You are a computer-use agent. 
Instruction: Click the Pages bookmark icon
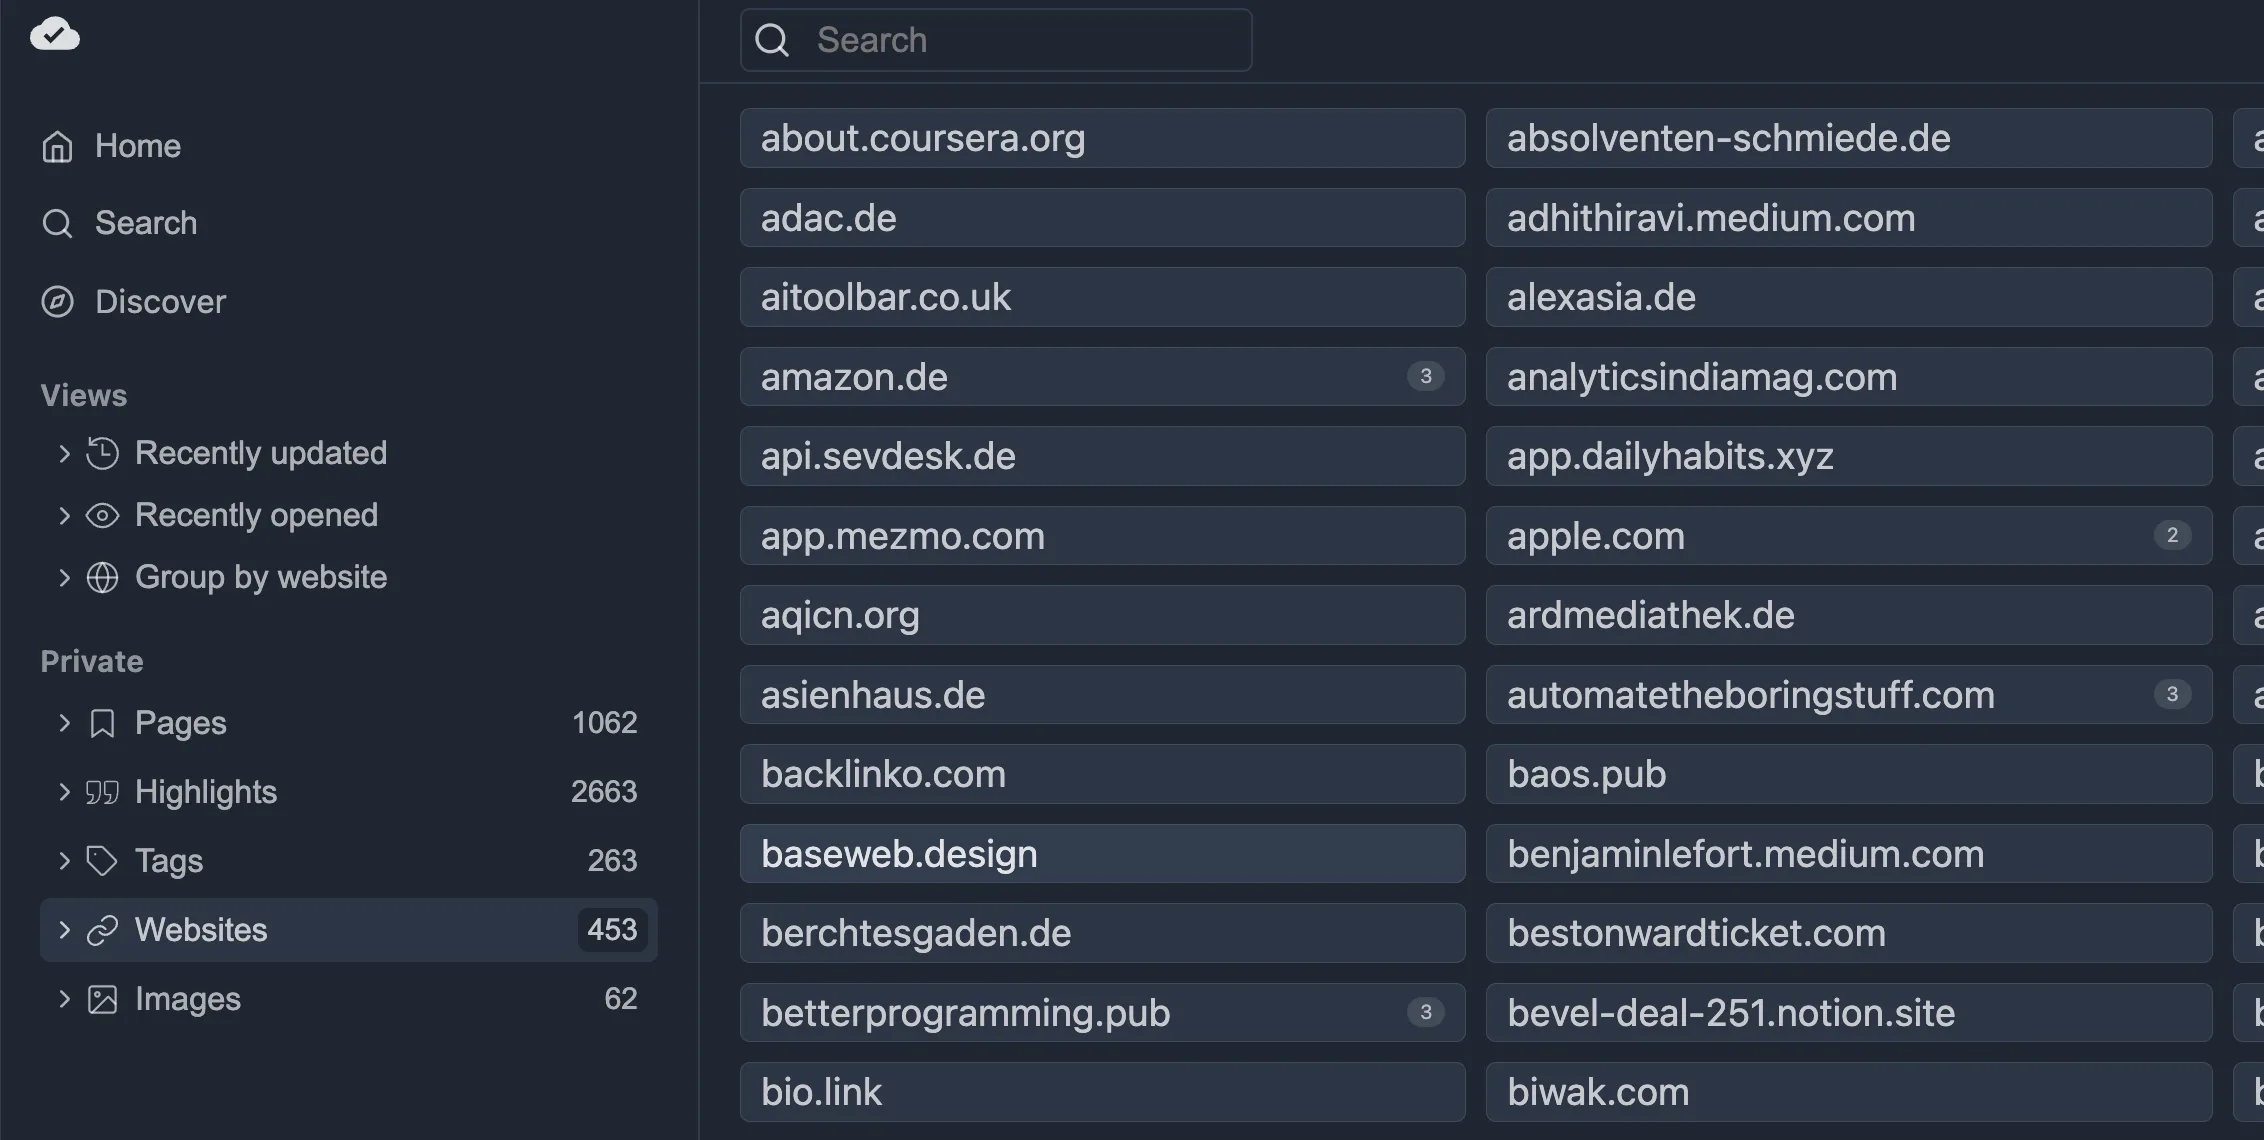[102, 723]
